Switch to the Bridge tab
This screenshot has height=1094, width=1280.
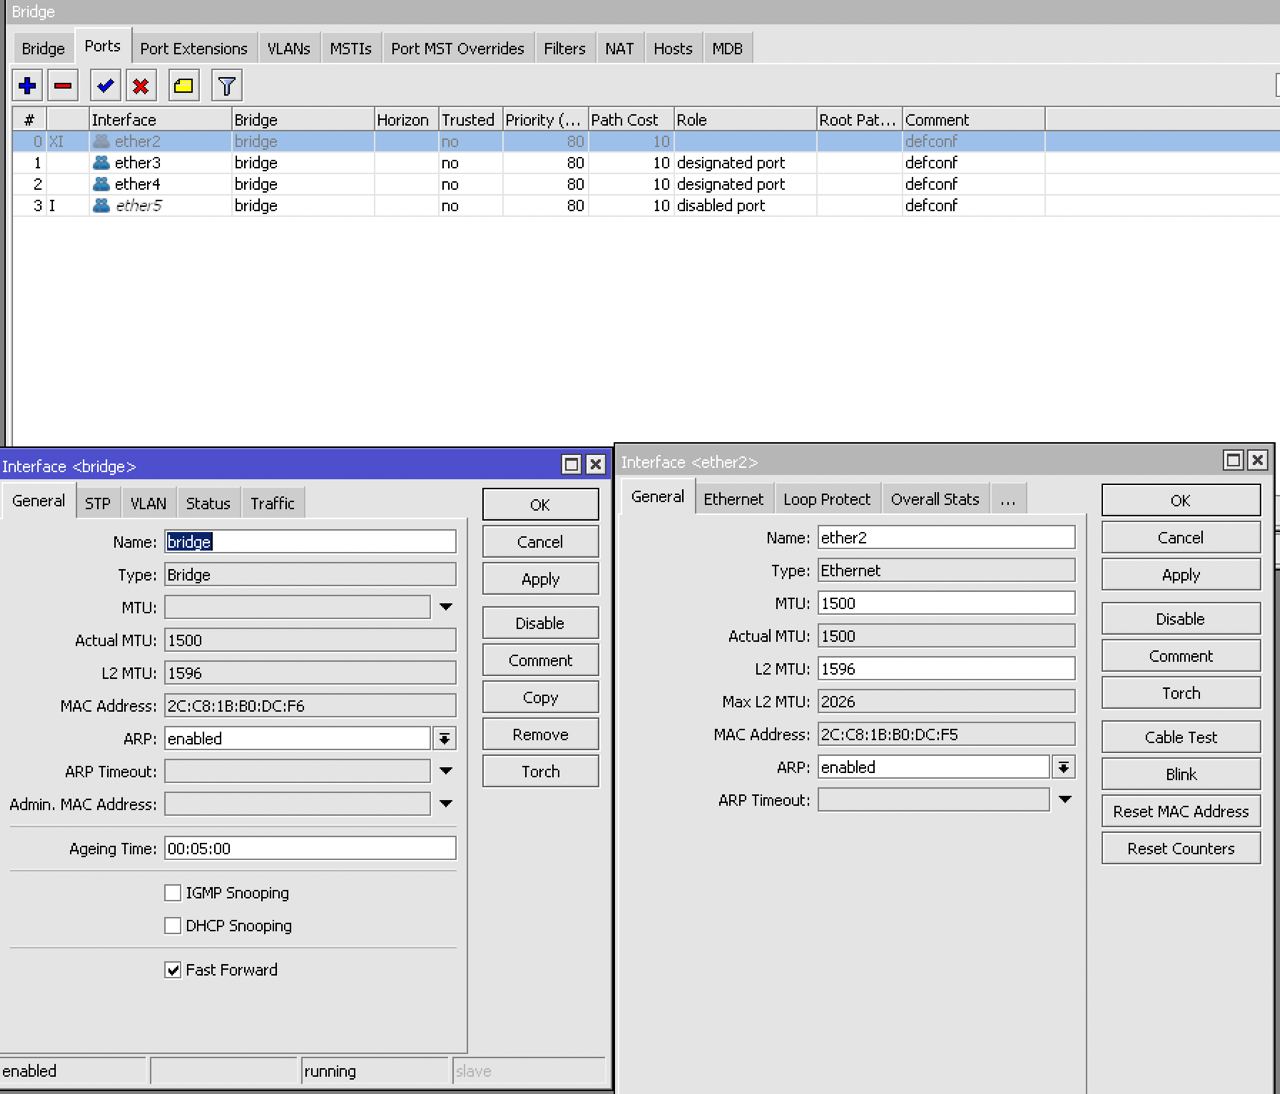point(43,48)
